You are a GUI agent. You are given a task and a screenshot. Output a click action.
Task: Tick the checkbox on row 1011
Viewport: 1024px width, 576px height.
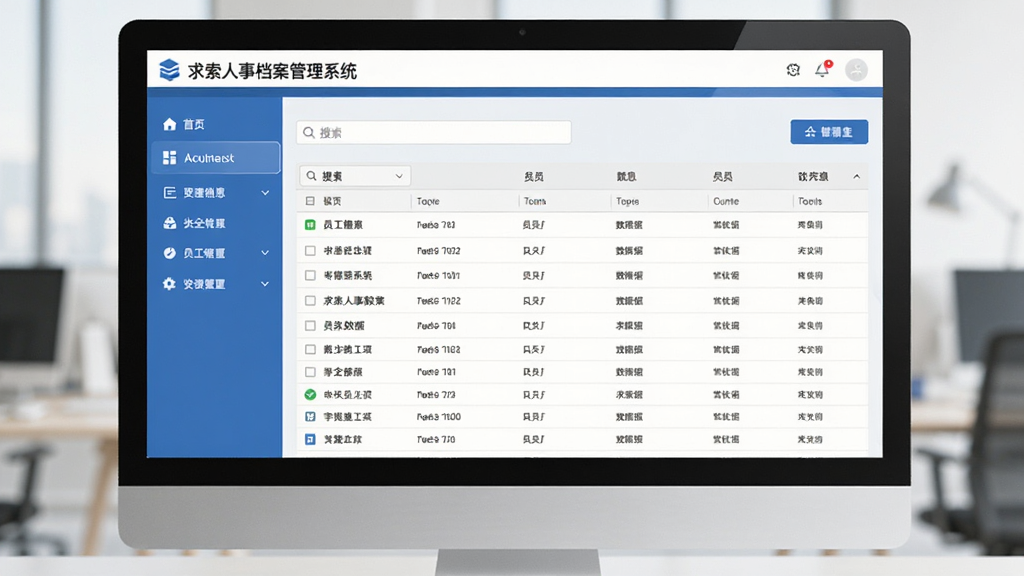(310, 276)
